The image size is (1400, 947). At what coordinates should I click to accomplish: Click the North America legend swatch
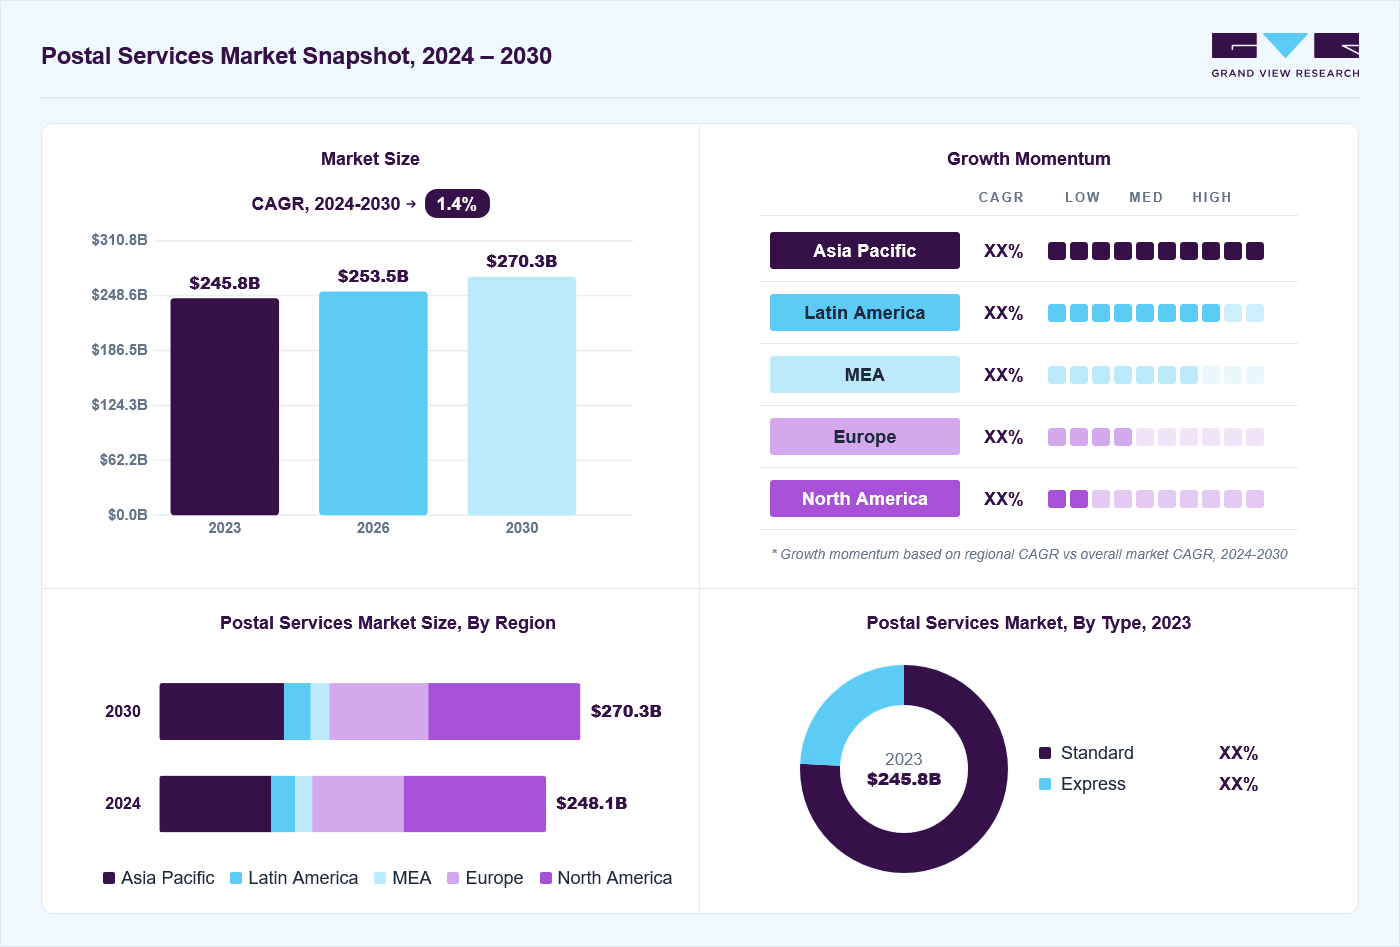pos(545,878)
